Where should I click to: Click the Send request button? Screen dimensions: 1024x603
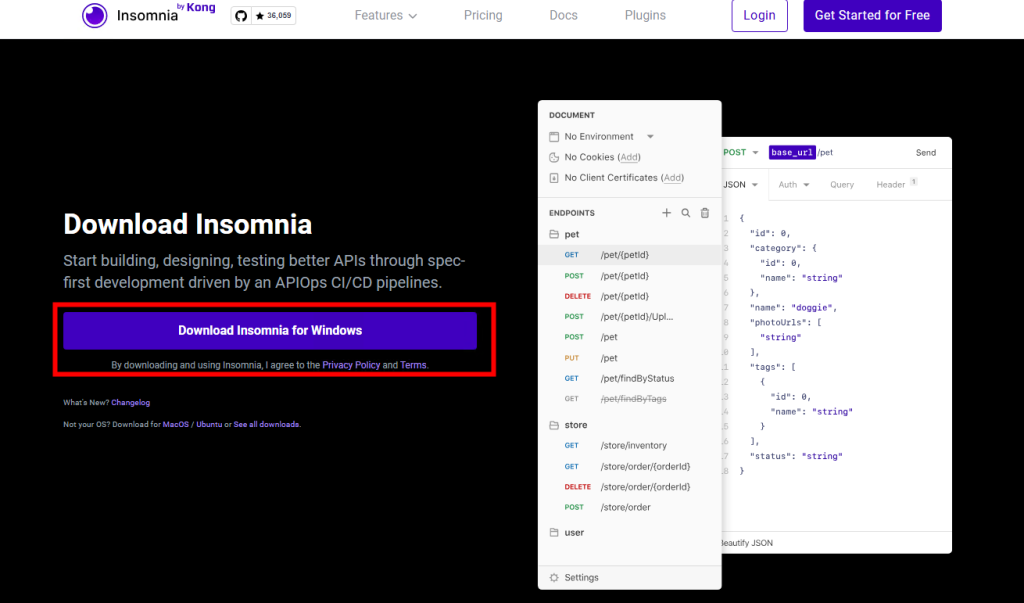(925, 153)
